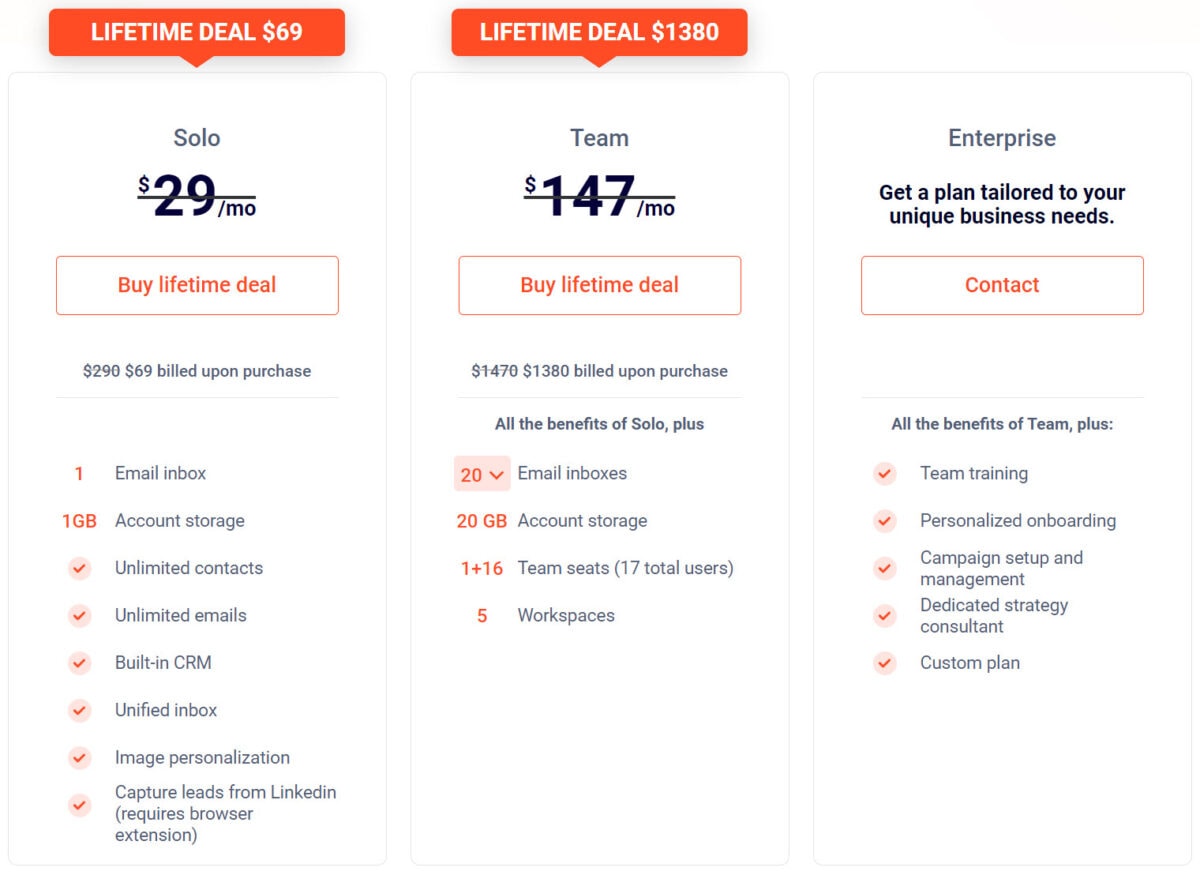1200x875 pixels.
Task: Open the email inboxes count dropdown showing 20
Action: pyautogui.click(x=481, y=474)
